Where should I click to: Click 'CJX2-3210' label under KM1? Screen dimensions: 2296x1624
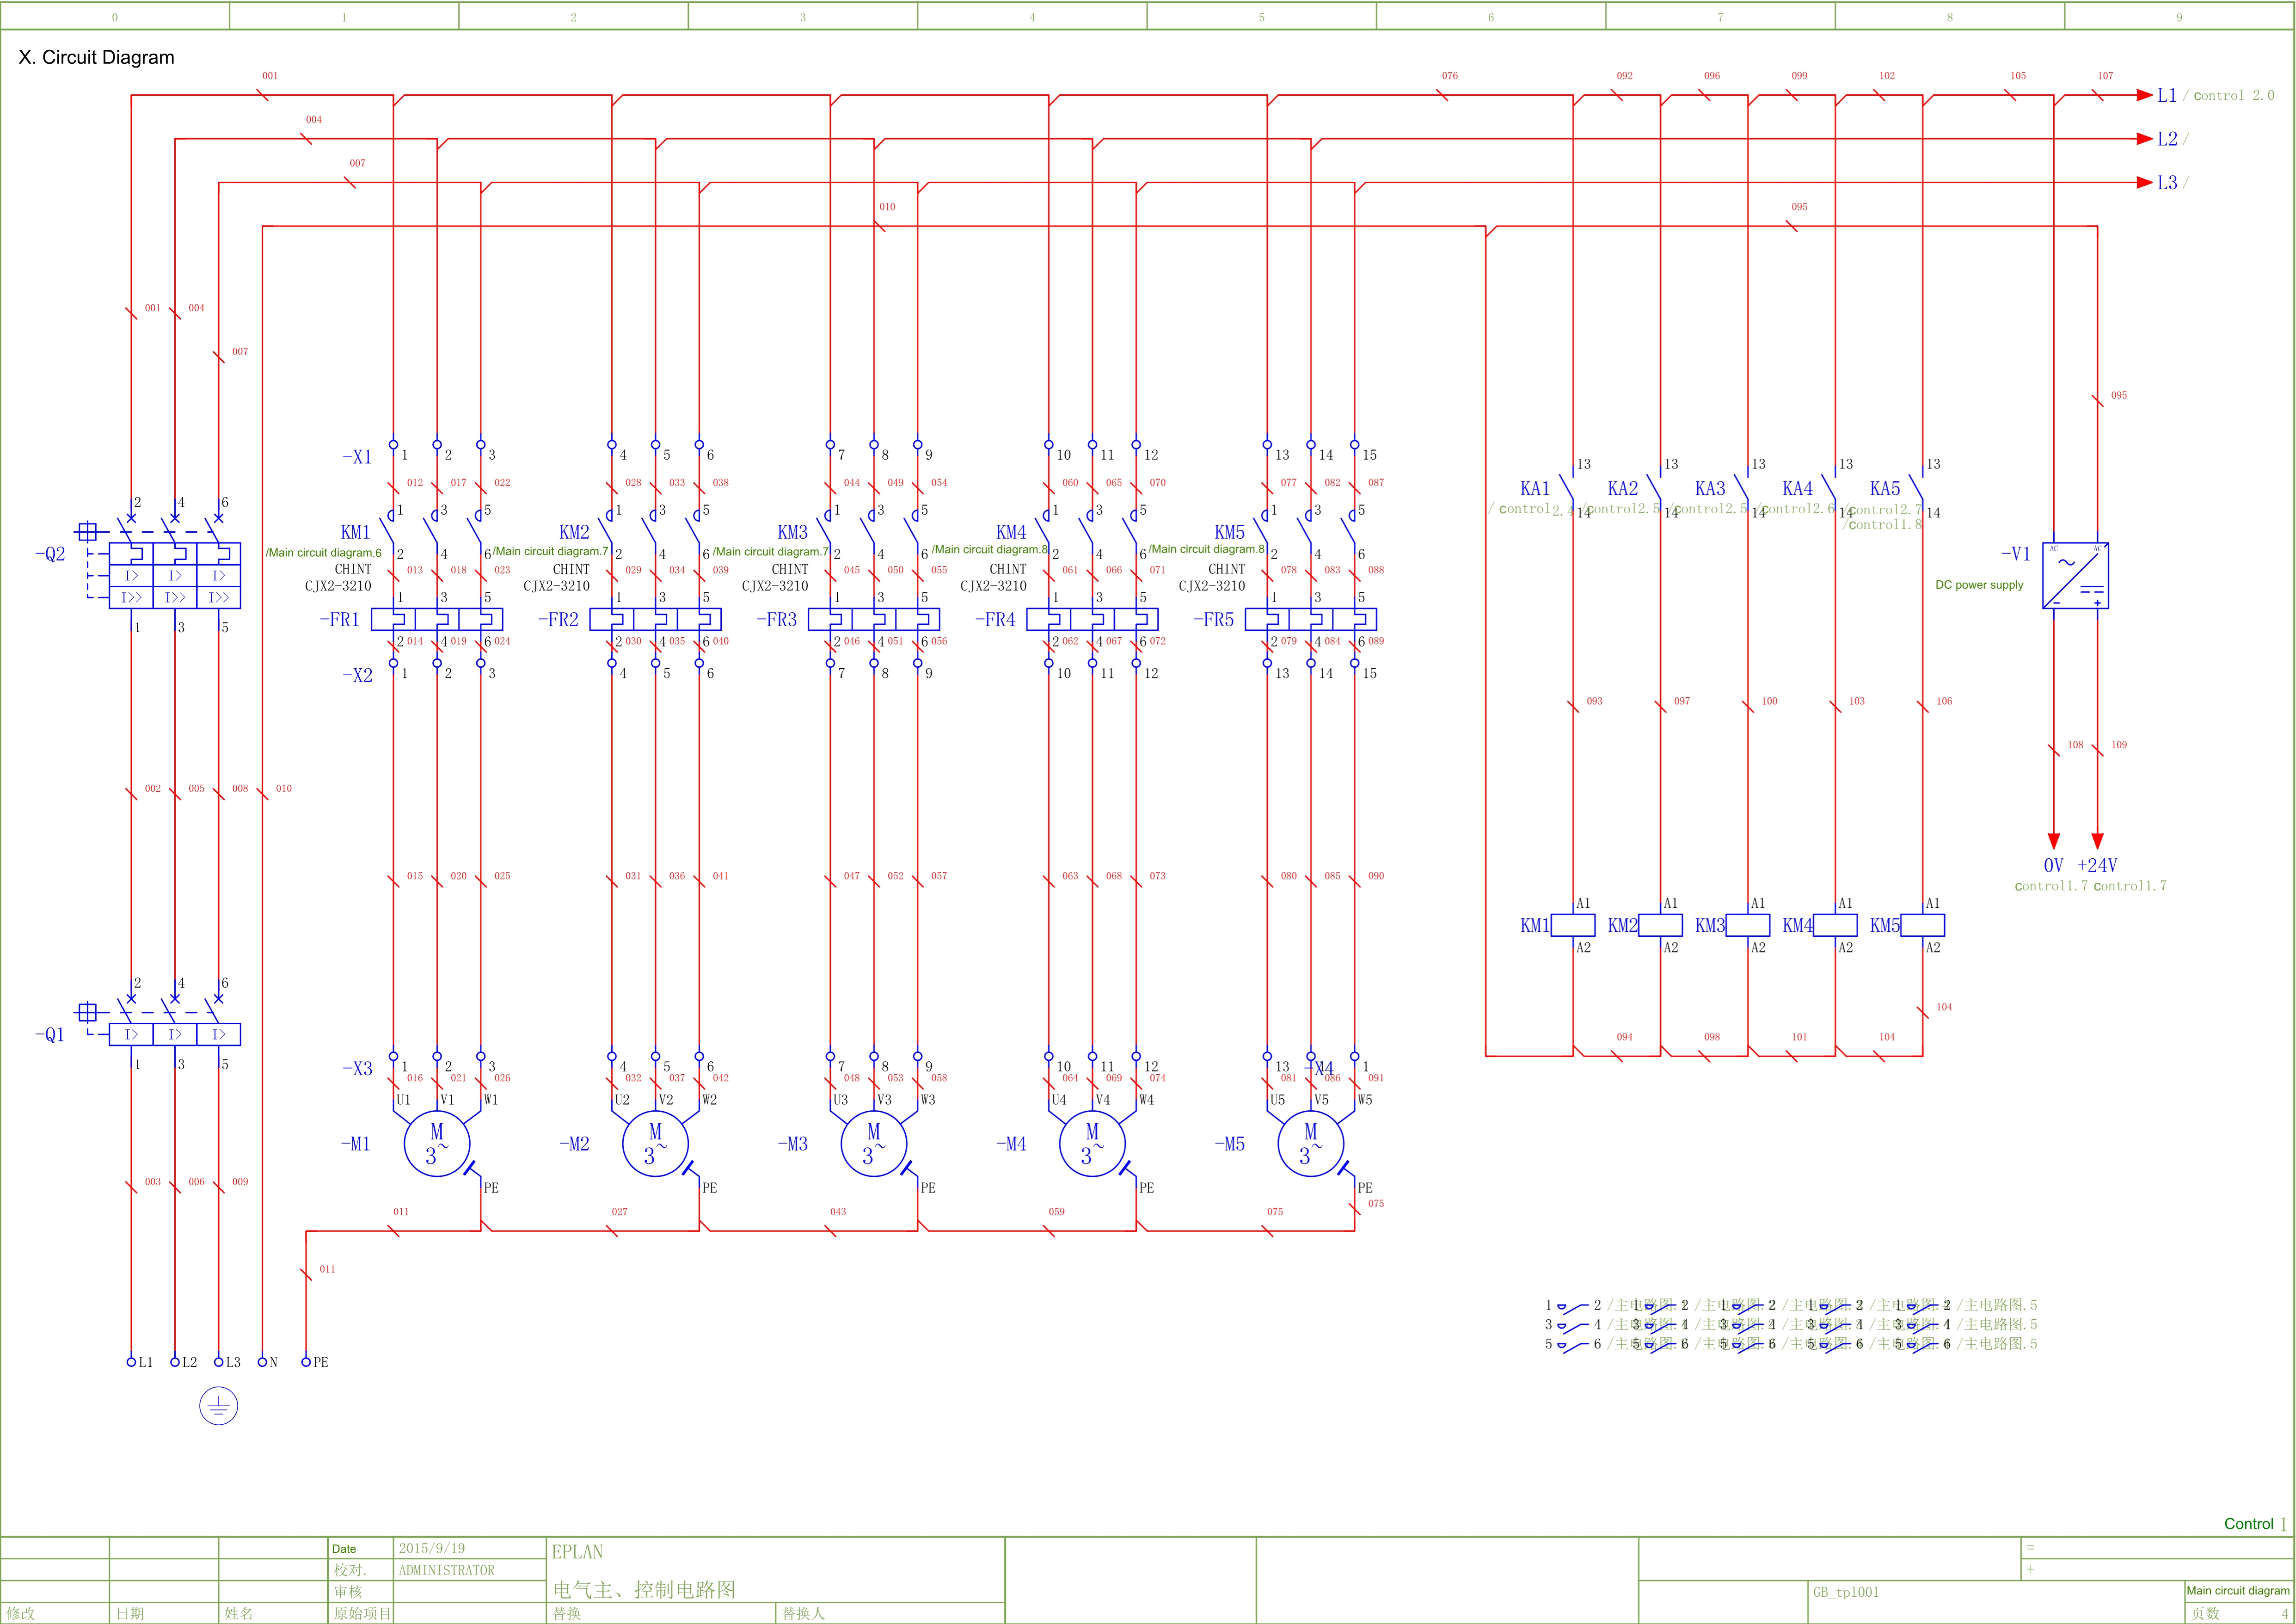pos(338,586)
